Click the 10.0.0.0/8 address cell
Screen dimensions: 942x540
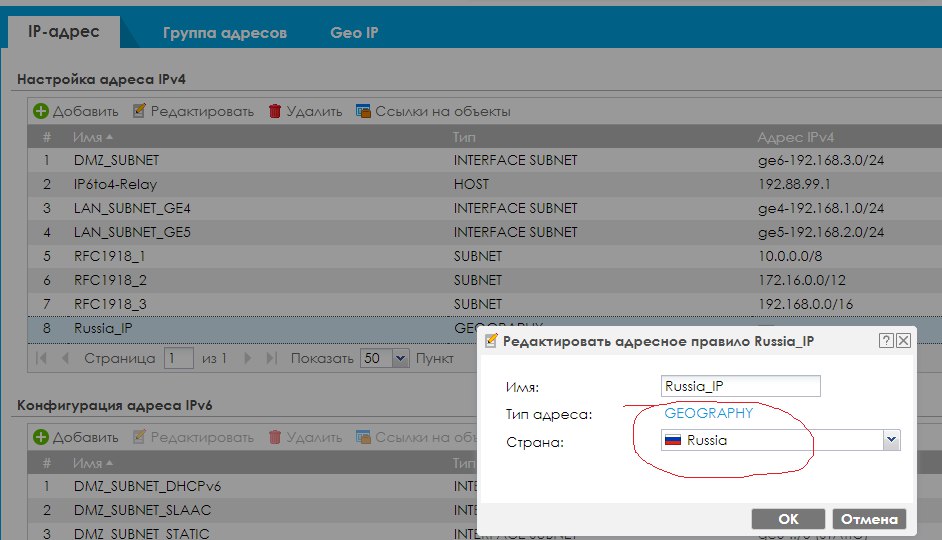pos(790,256)
